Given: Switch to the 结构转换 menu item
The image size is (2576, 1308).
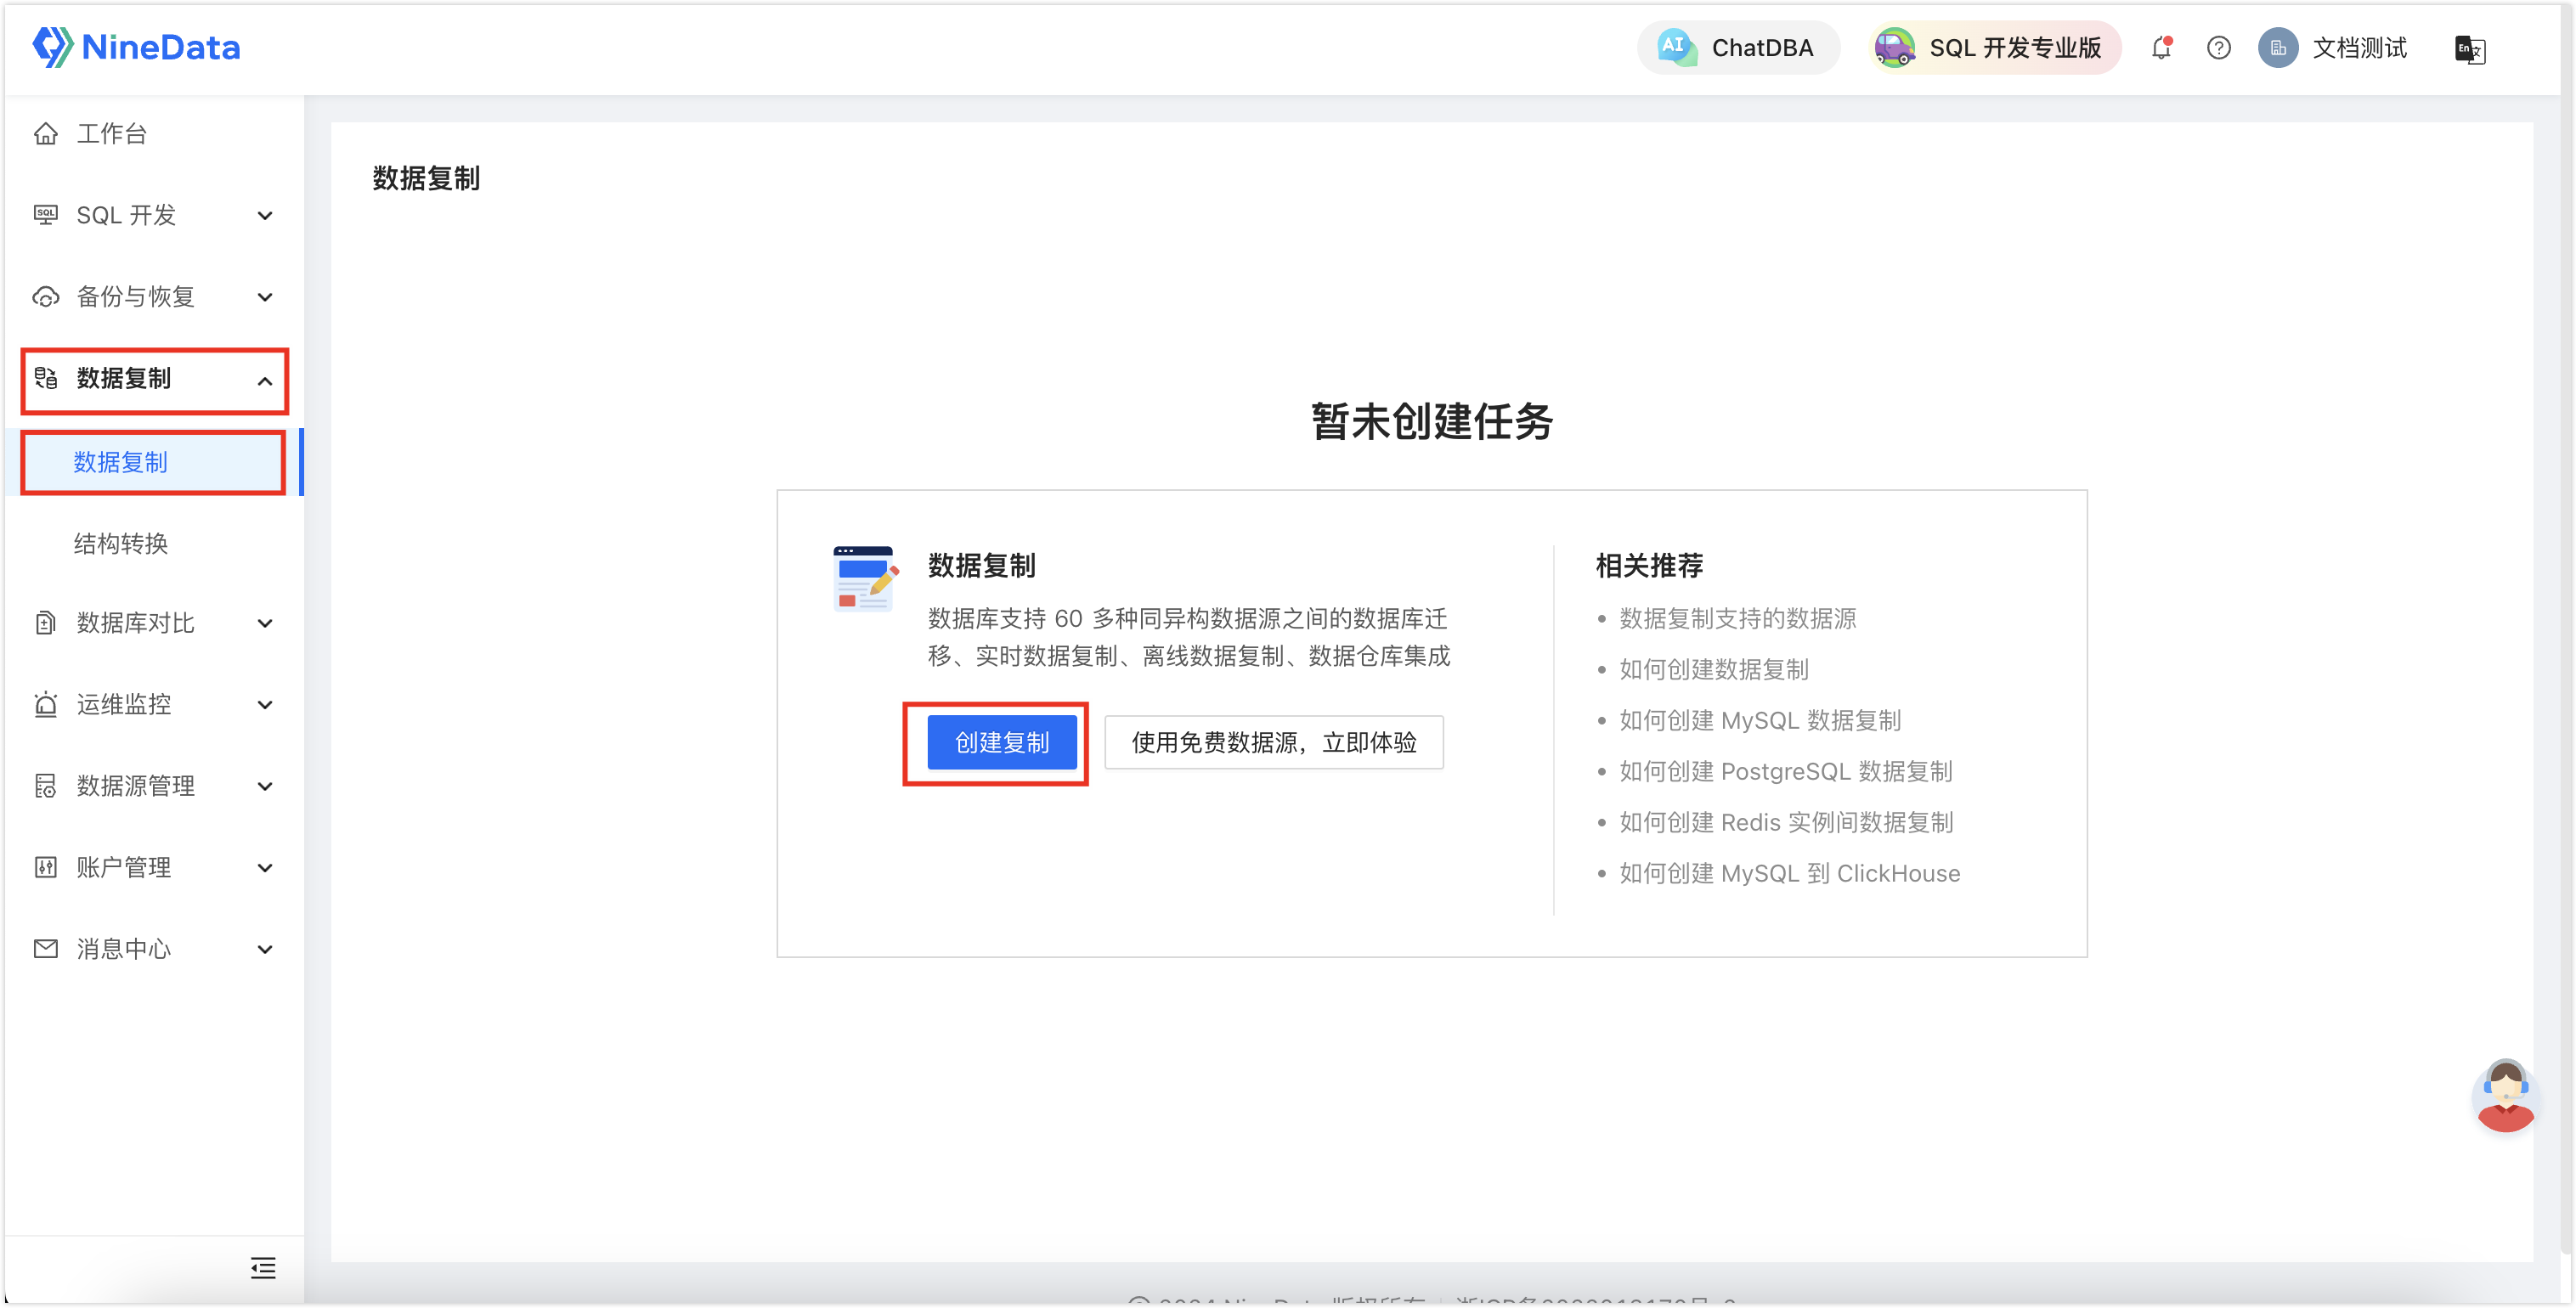Looking at the screenshot, I should [122, 543].
